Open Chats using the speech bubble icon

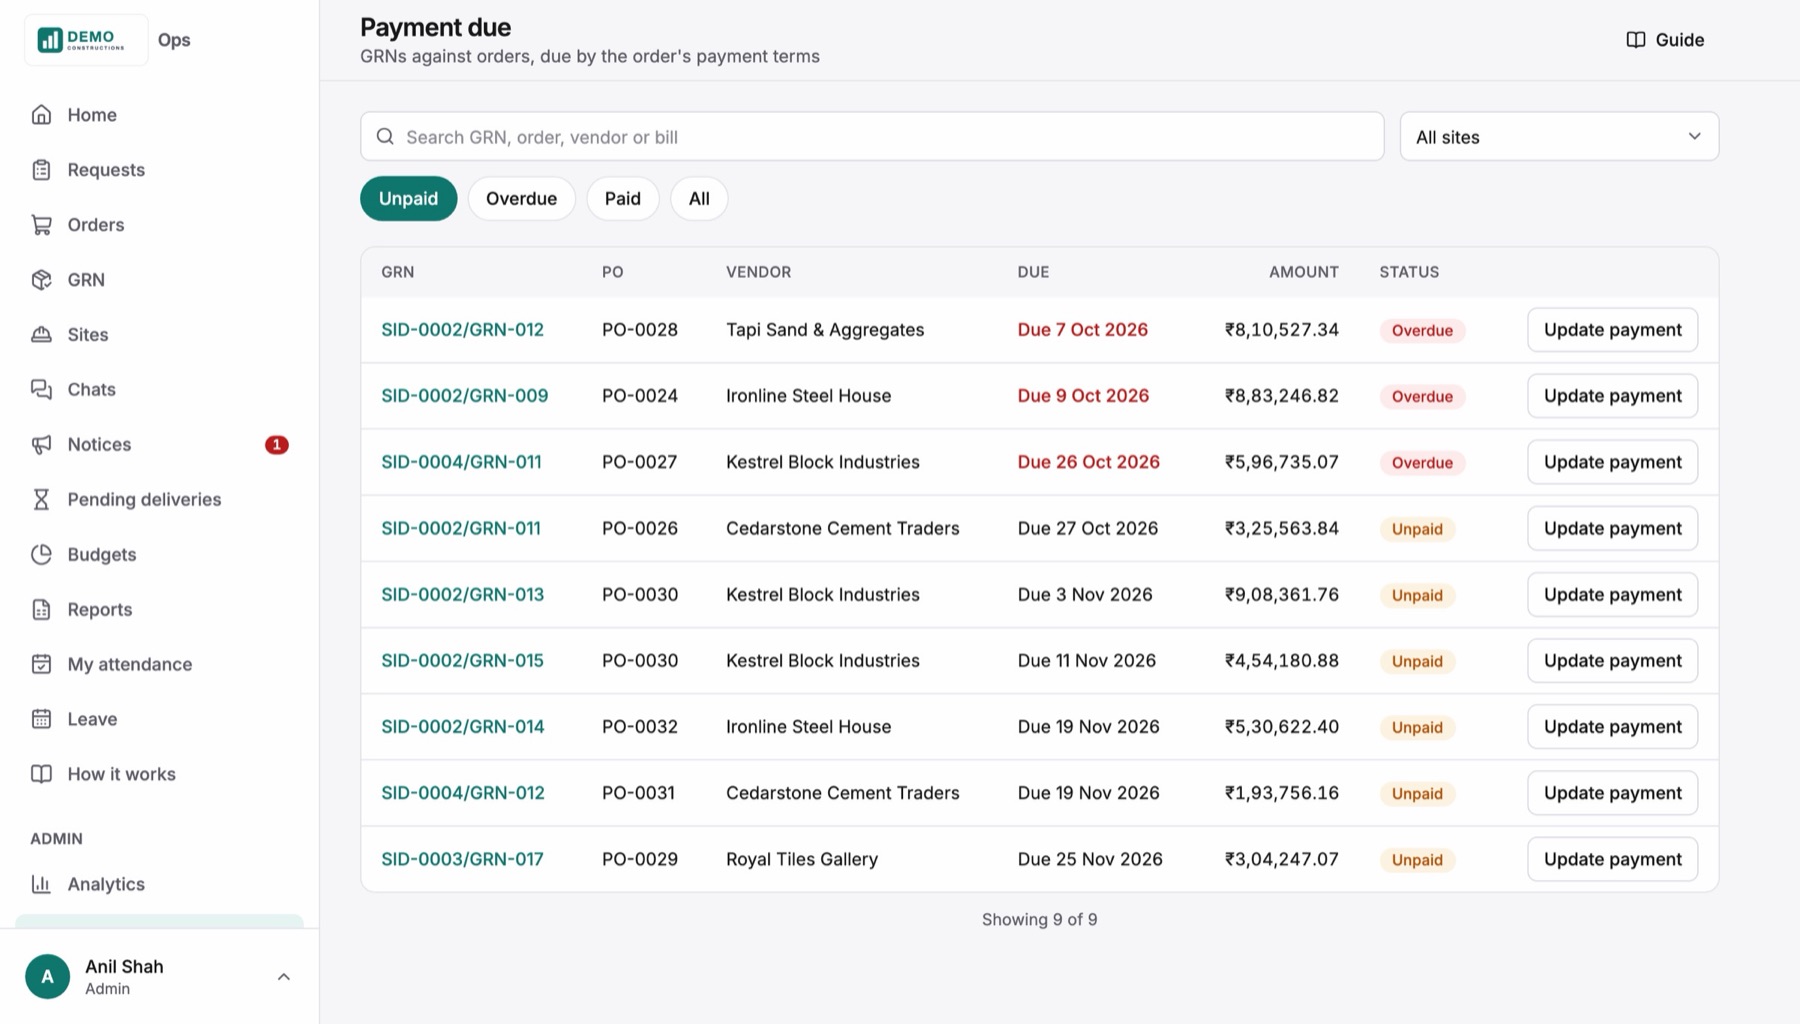pos(41,390)
